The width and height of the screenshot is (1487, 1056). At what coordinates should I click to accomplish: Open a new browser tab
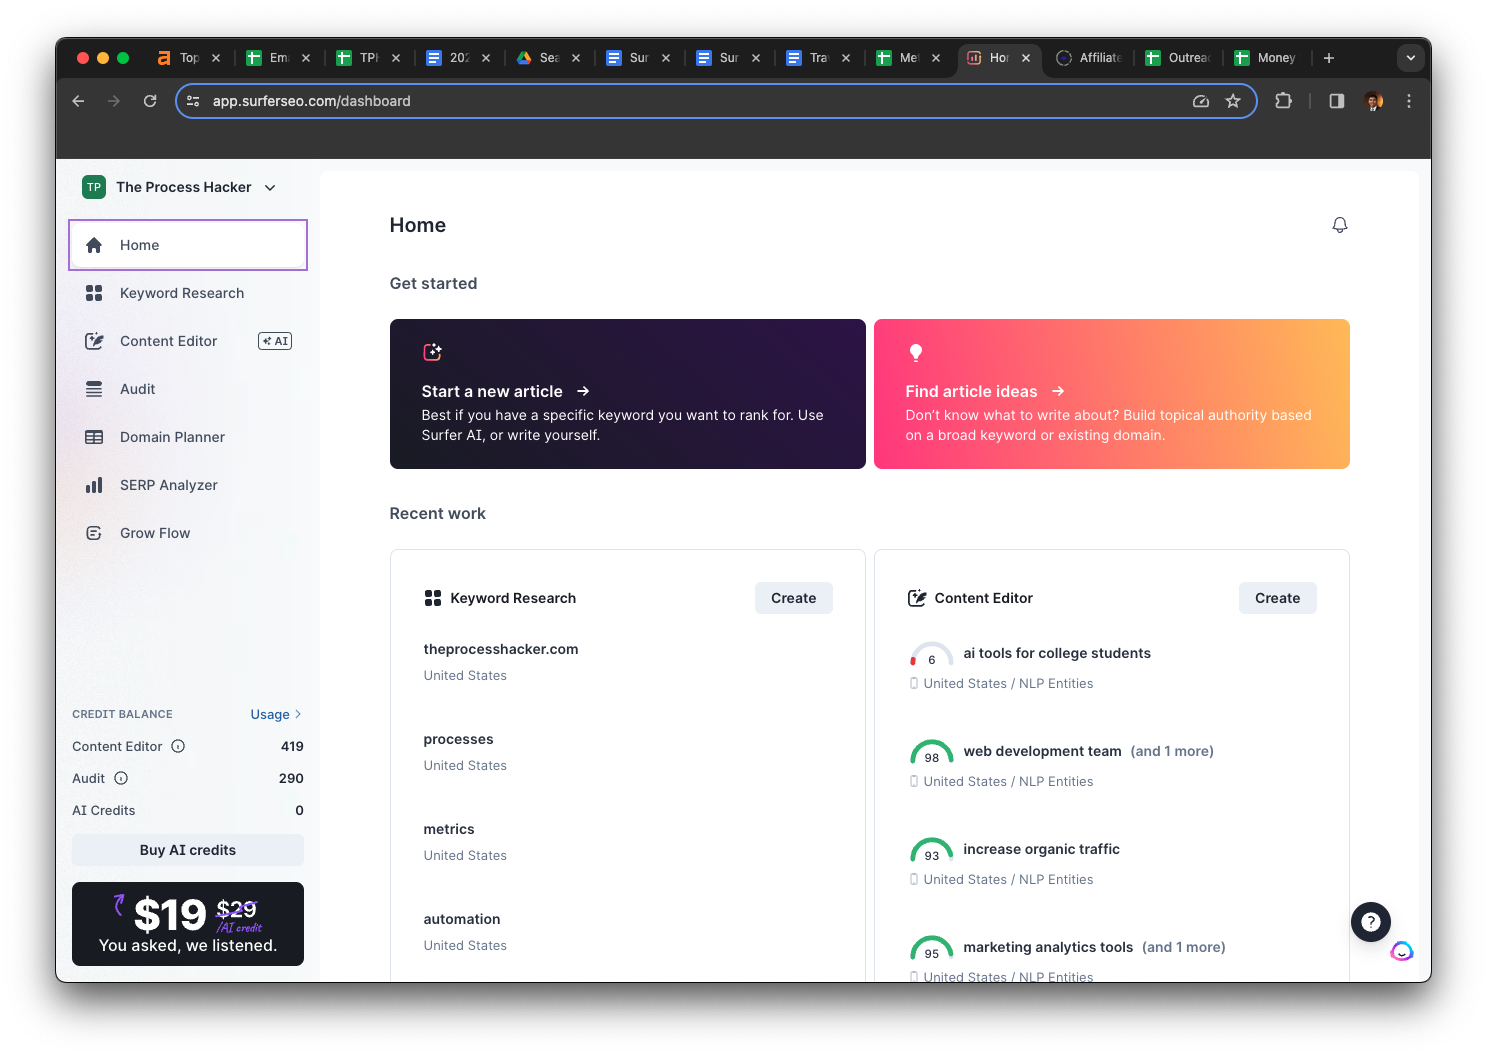pos(1329,58)
